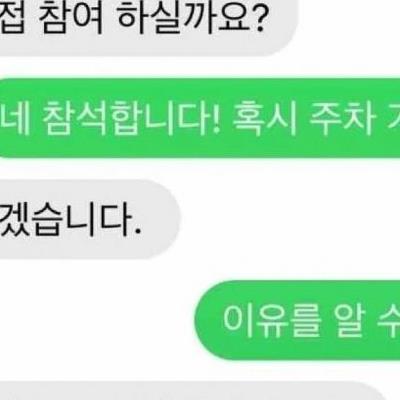Select the word 알 in green bubble
The width and height of the screenshot is (400, 400).
pyautogui.click(x=349, y=321)
